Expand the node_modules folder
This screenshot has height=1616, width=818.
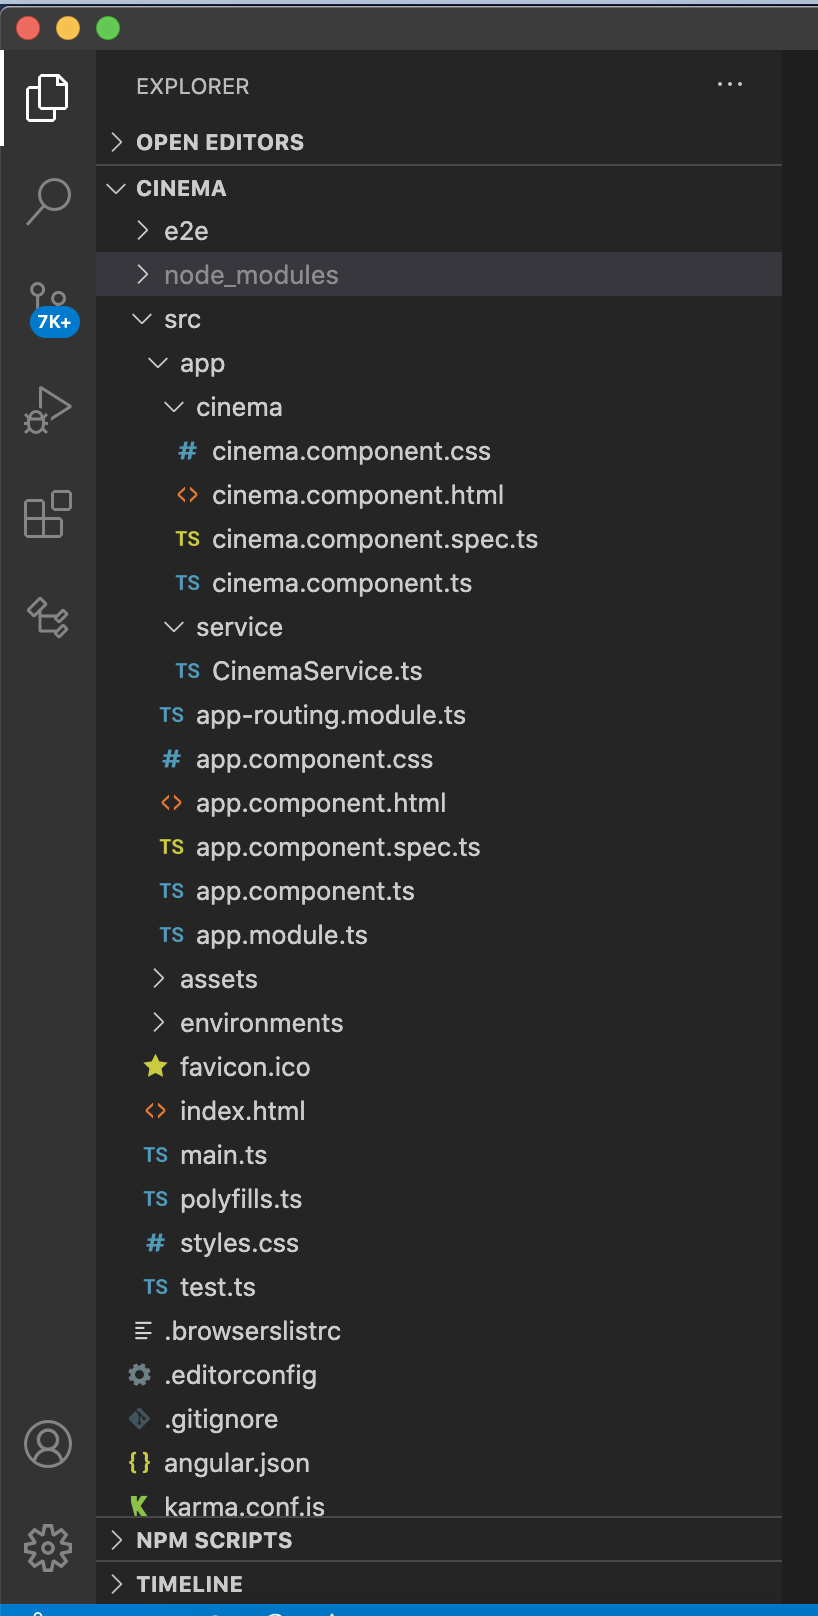250,275
